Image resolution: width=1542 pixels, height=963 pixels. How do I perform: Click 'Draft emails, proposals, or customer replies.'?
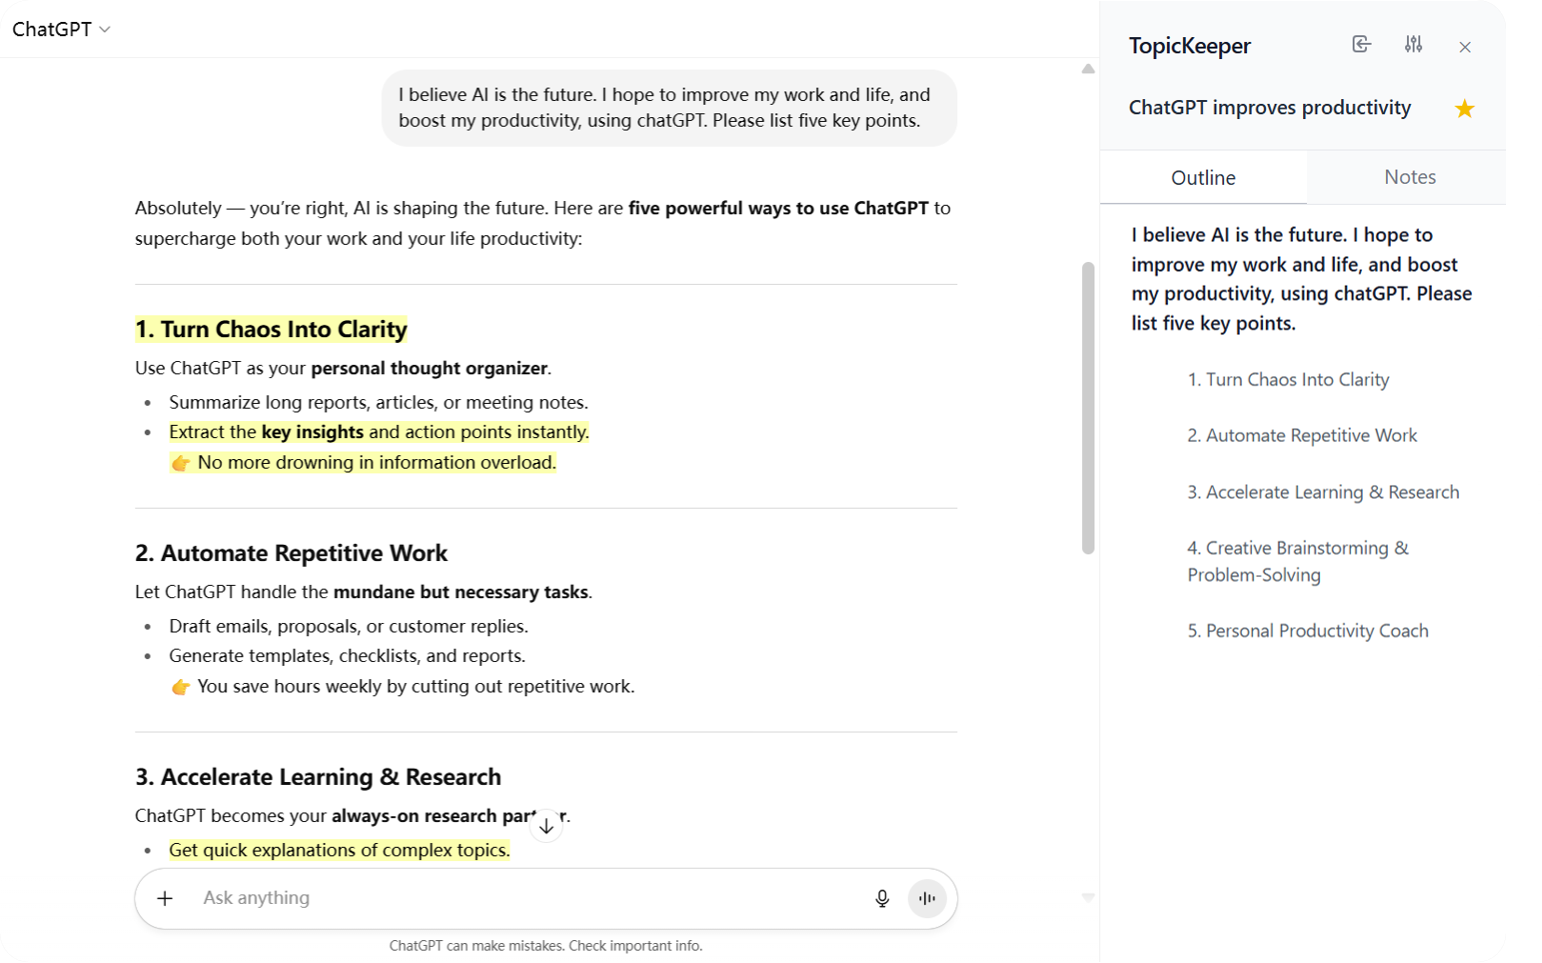[x=349, y=626]
